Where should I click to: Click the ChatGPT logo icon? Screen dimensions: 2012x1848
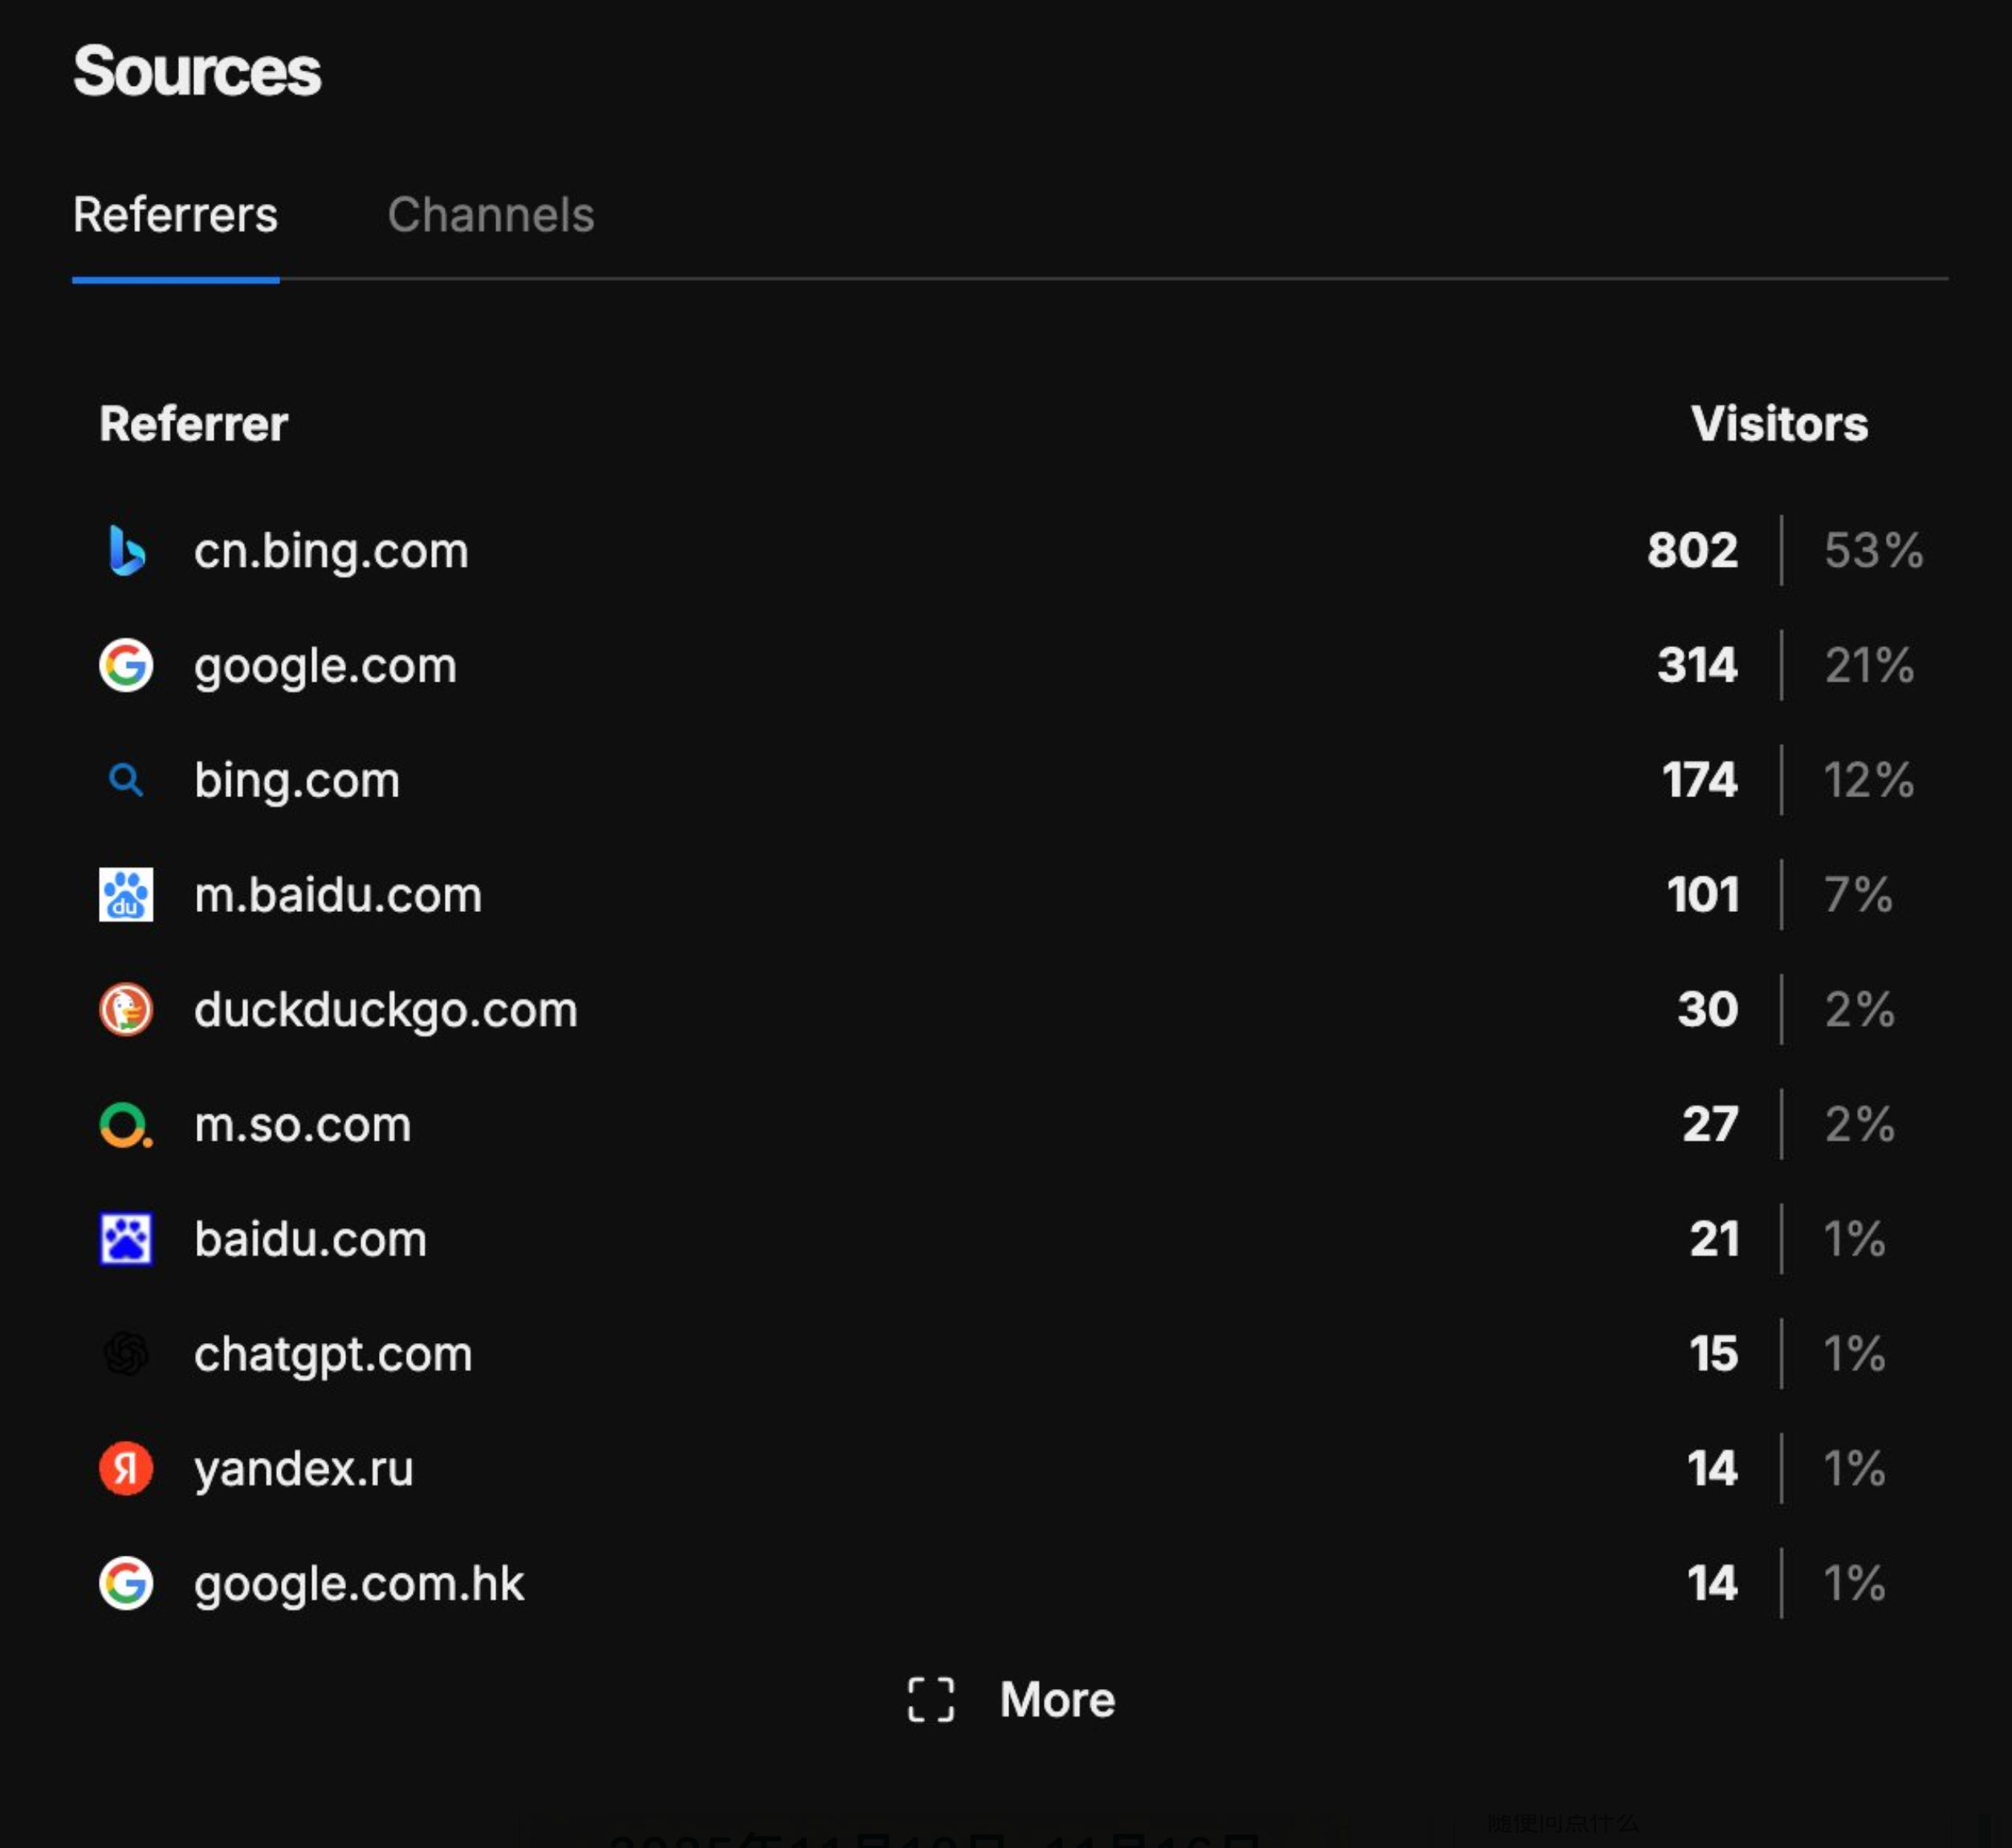pos(126,1354)
